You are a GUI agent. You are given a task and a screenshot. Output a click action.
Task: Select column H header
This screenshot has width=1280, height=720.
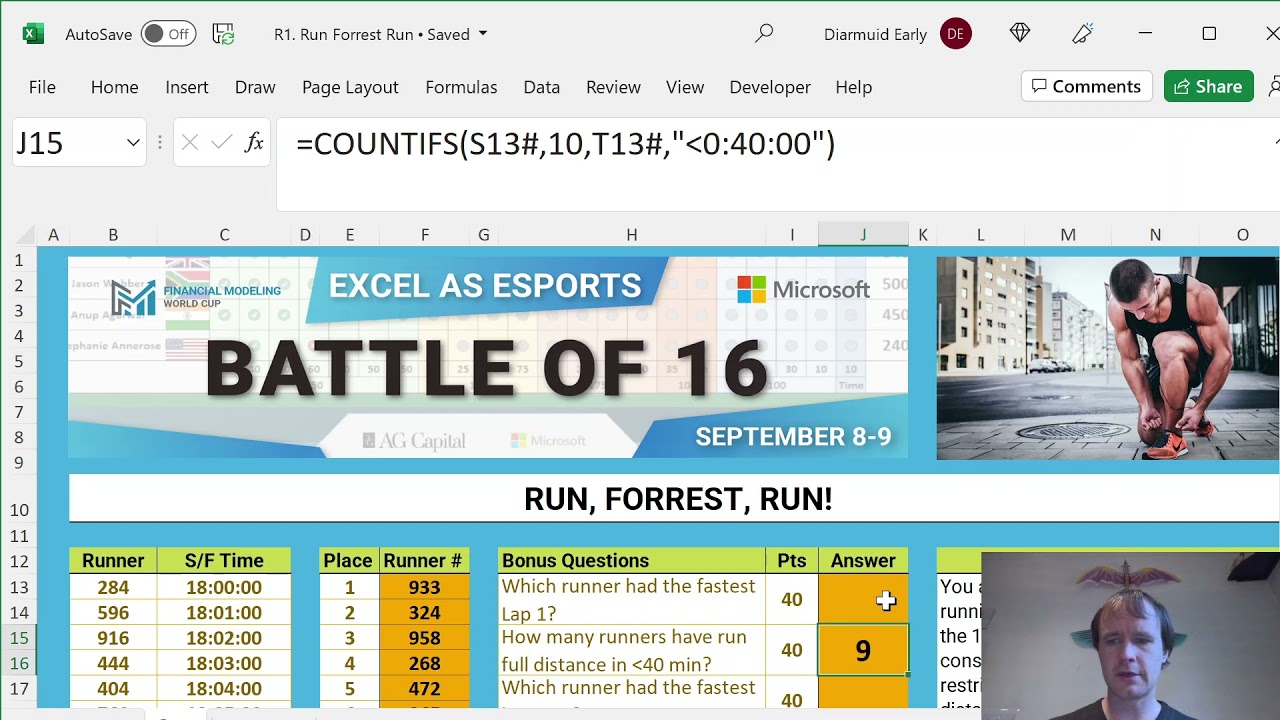point(632,234)
